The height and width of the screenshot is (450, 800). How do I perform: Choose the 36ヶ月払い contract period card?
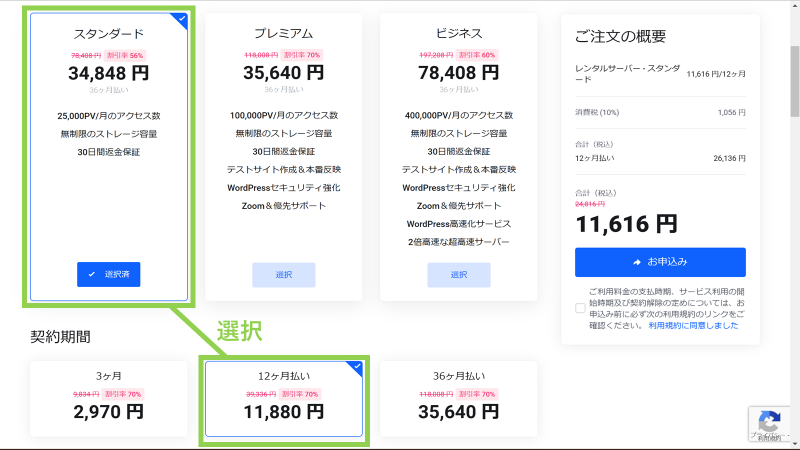pos(458,398)
